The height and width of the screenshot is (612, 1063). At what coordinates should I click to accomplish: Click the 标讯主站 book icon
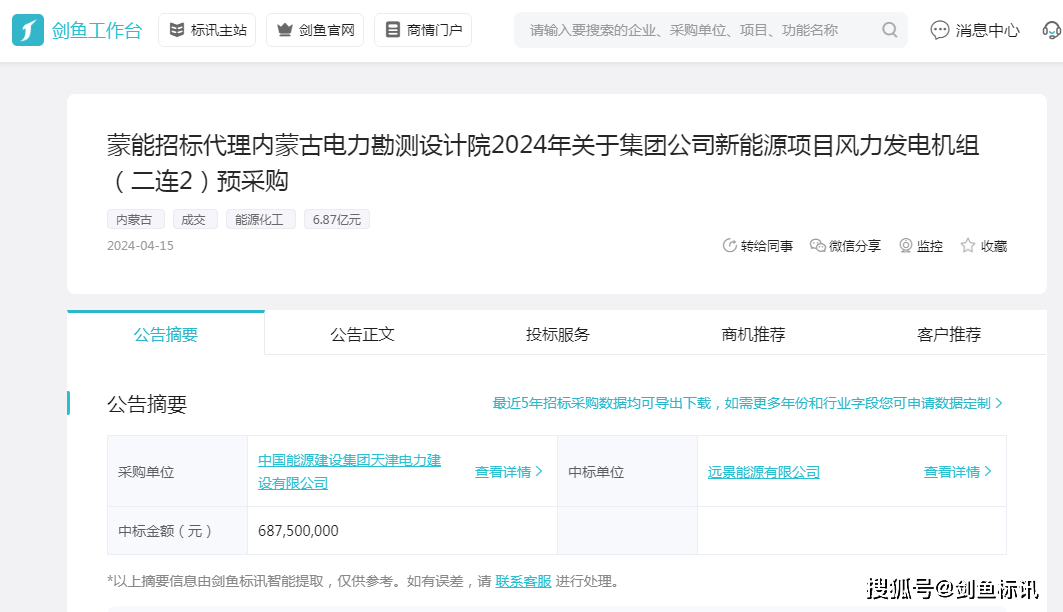click(177, 30)
